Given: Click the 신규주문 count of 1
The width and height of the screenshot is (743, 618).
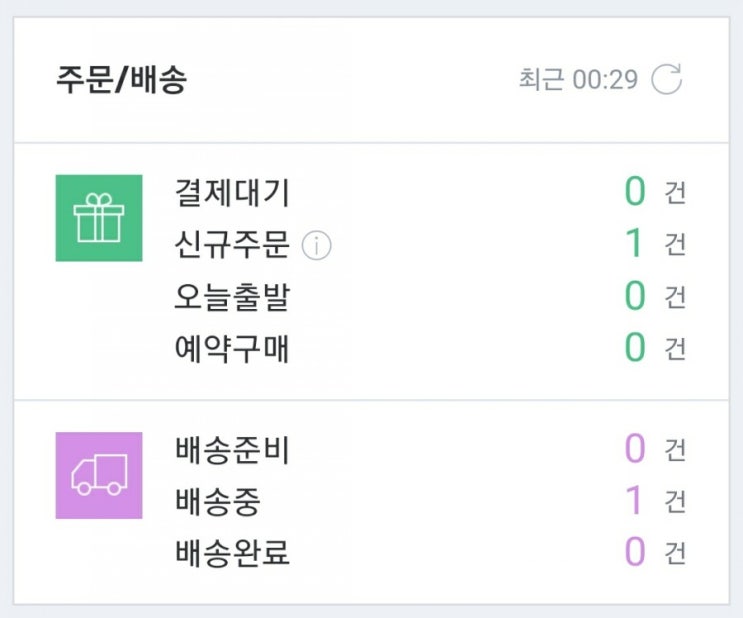Looking at the screenshot, I should tap(633, 244).
